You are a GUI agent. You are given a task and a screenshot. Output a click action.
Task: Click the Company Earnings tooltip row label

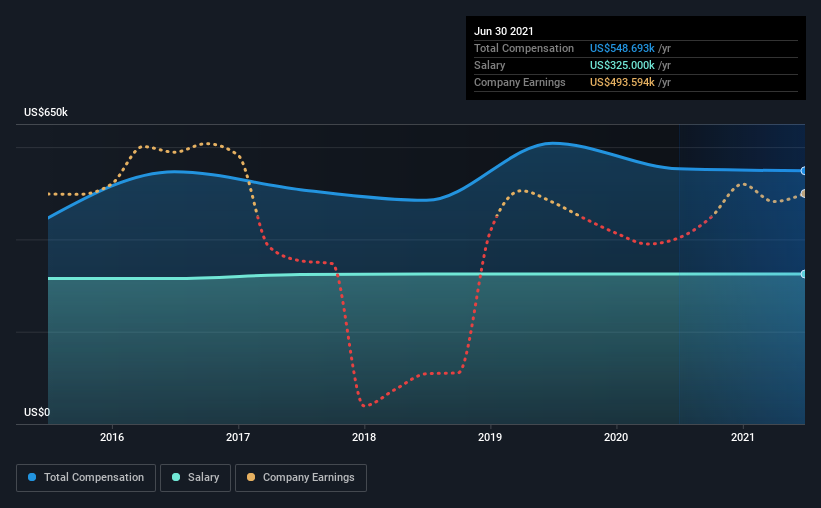520,82
